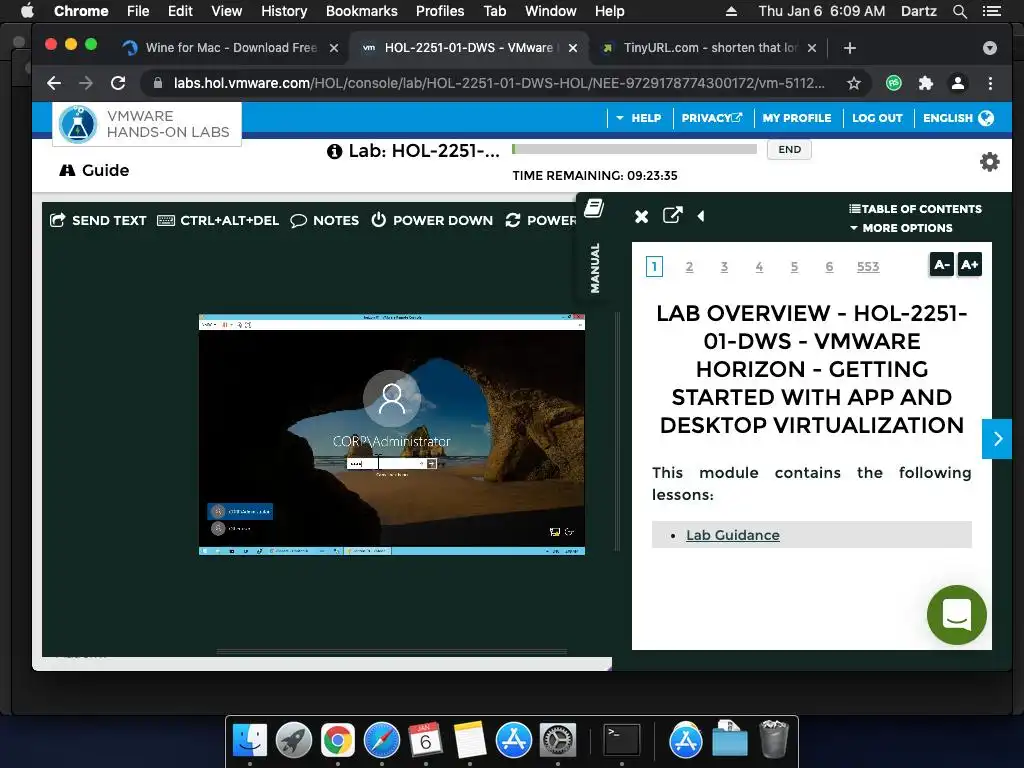Open a new Chrome tab
This screenshot has width=1024, height=768.
(850, 48)
